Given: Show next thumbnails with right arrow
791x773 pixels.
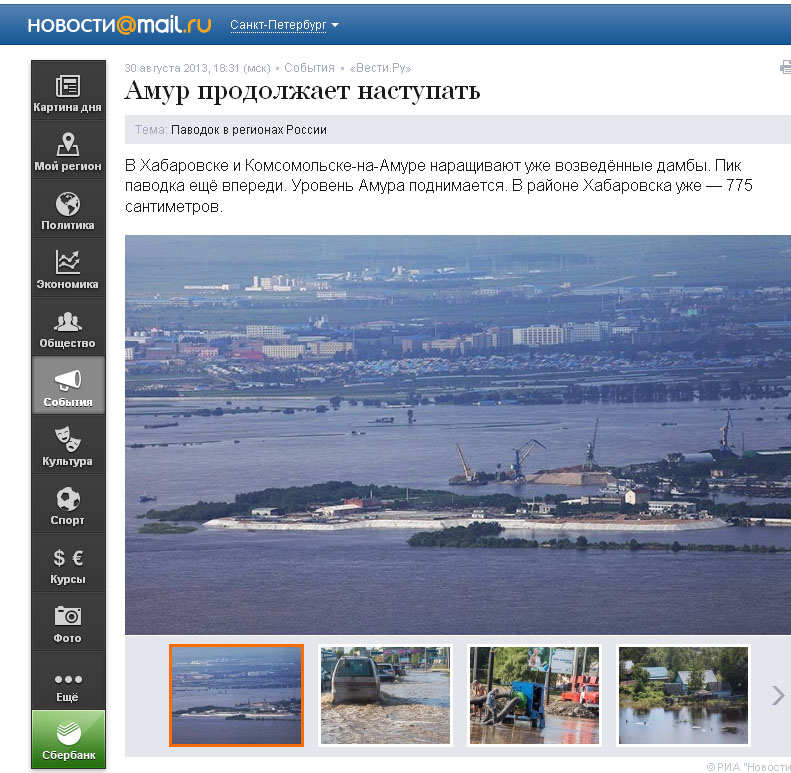Looking at the screenshot, I should click(x=778, y=695).
